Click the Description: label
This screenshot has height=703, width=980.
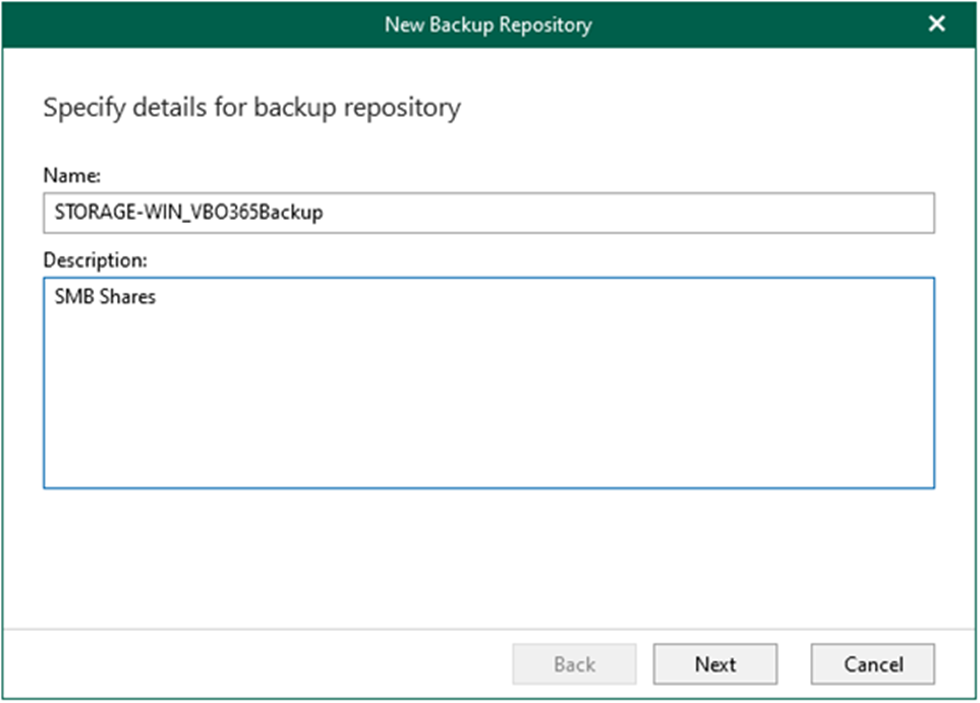pos(95,260)
